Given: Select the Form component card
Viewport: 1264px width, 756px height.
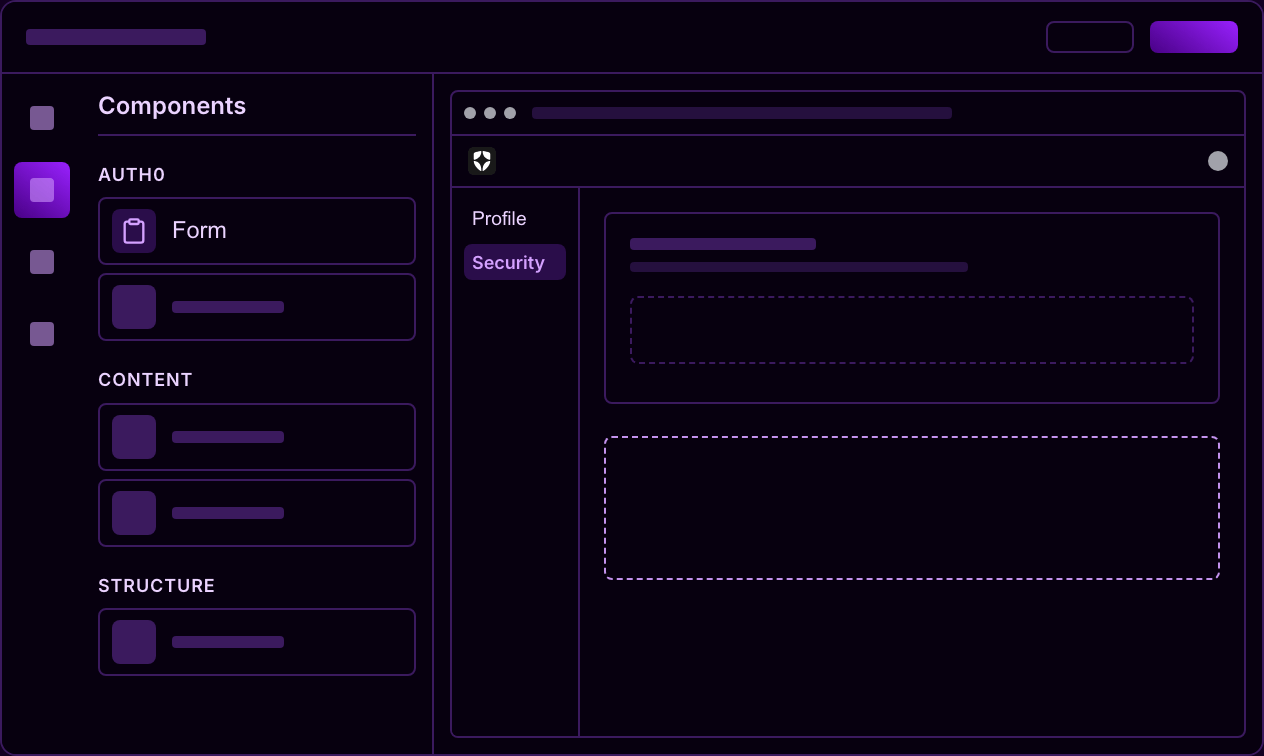Looking at the screenshot, I should click(257, 231).
